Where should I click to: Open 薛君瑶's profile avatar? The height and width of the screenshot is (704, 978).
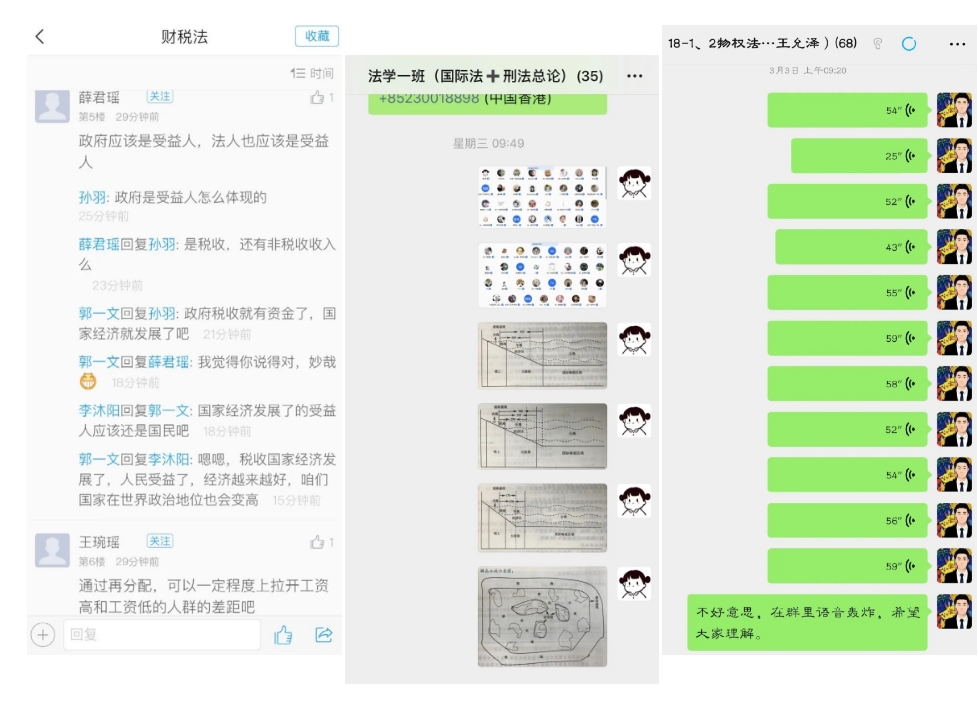coord(53,105)
